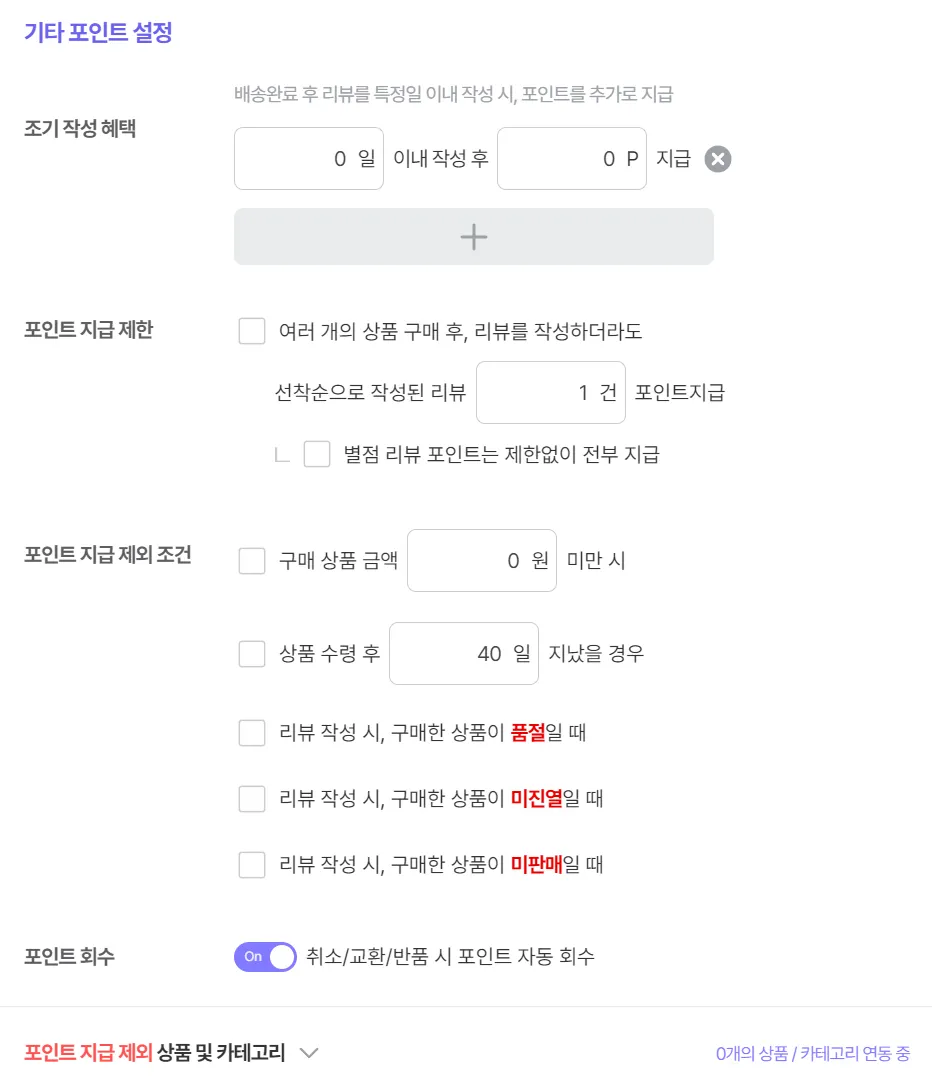Click the 취소/교환/반품 시 포인트 자동 회수 label
The image size is (932, 1088).
tap(450, 957)
